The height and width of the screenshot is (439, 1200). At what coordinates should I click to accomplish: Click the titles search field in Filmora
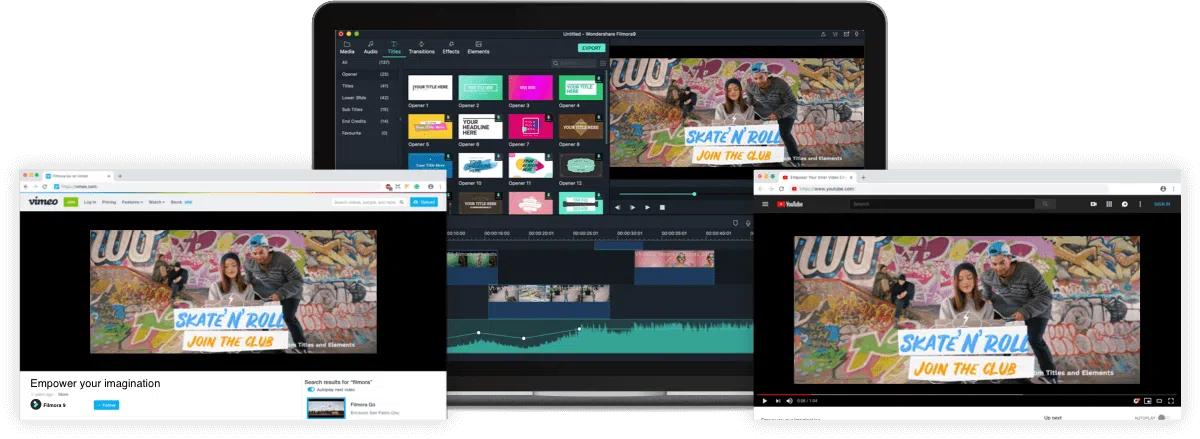coord(575,63)
